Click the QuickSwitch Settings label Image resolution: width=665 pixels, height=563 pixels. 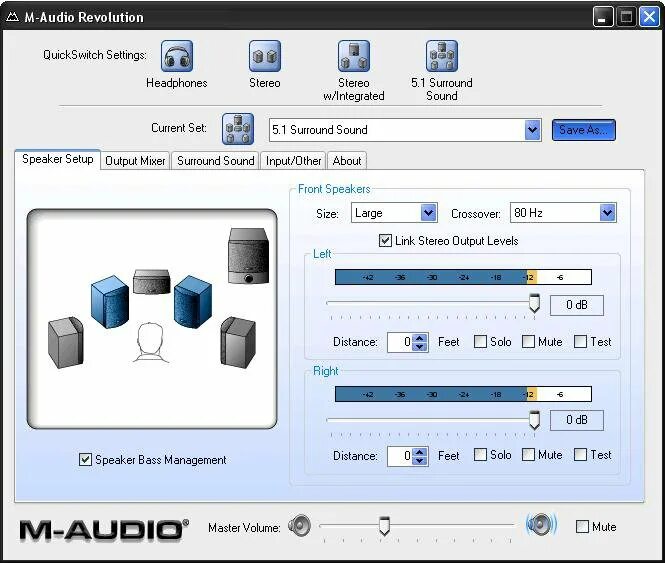pos(95,55)
